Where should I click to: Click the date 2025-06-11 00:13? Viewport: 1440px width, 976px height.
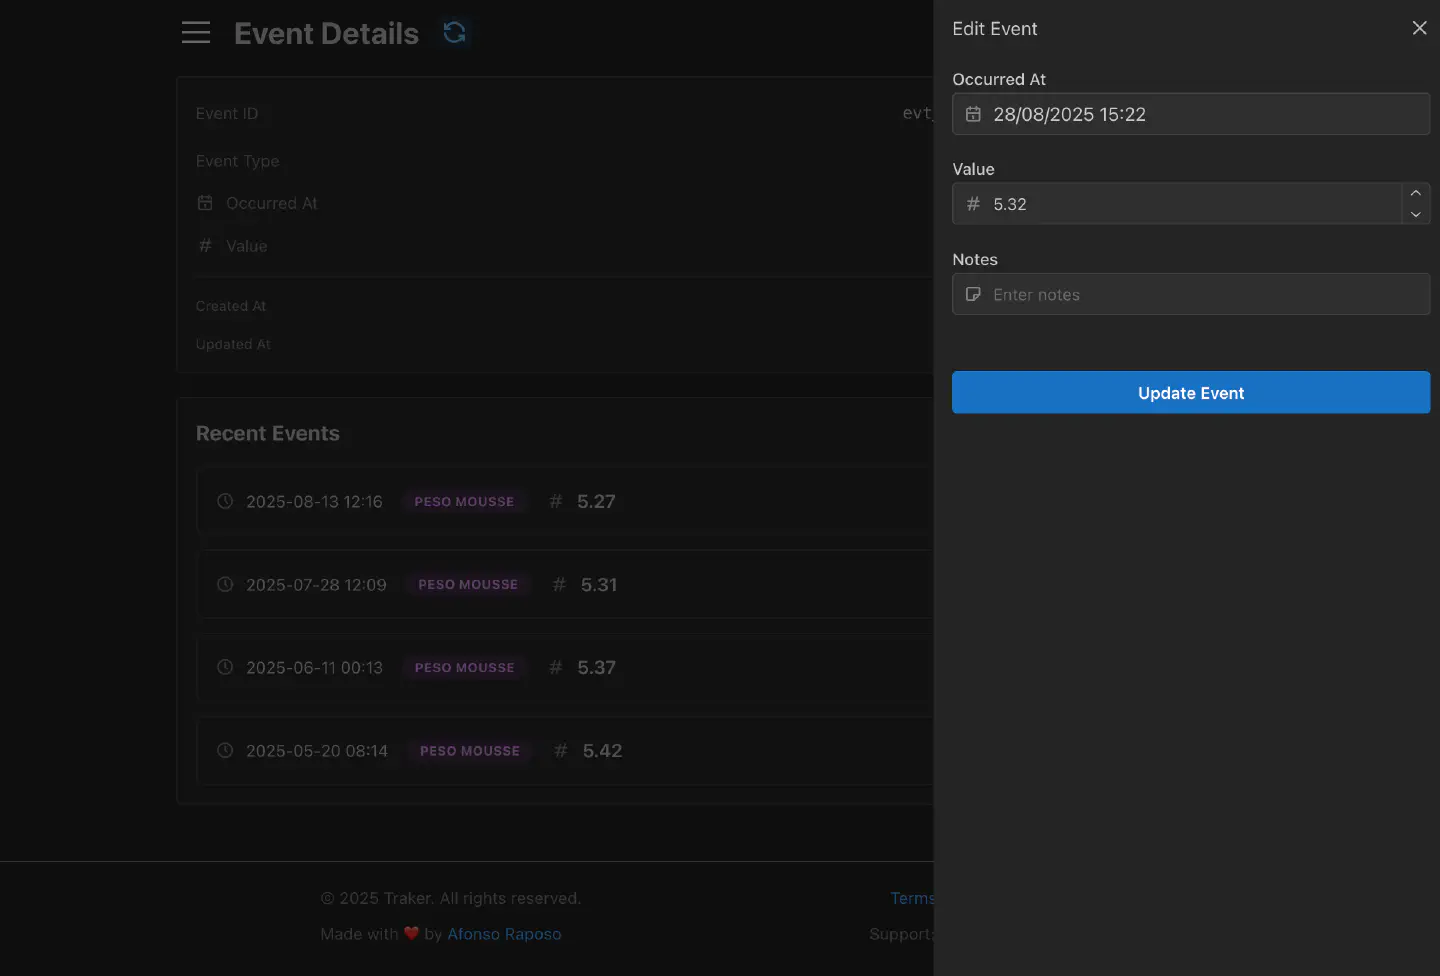314,667
